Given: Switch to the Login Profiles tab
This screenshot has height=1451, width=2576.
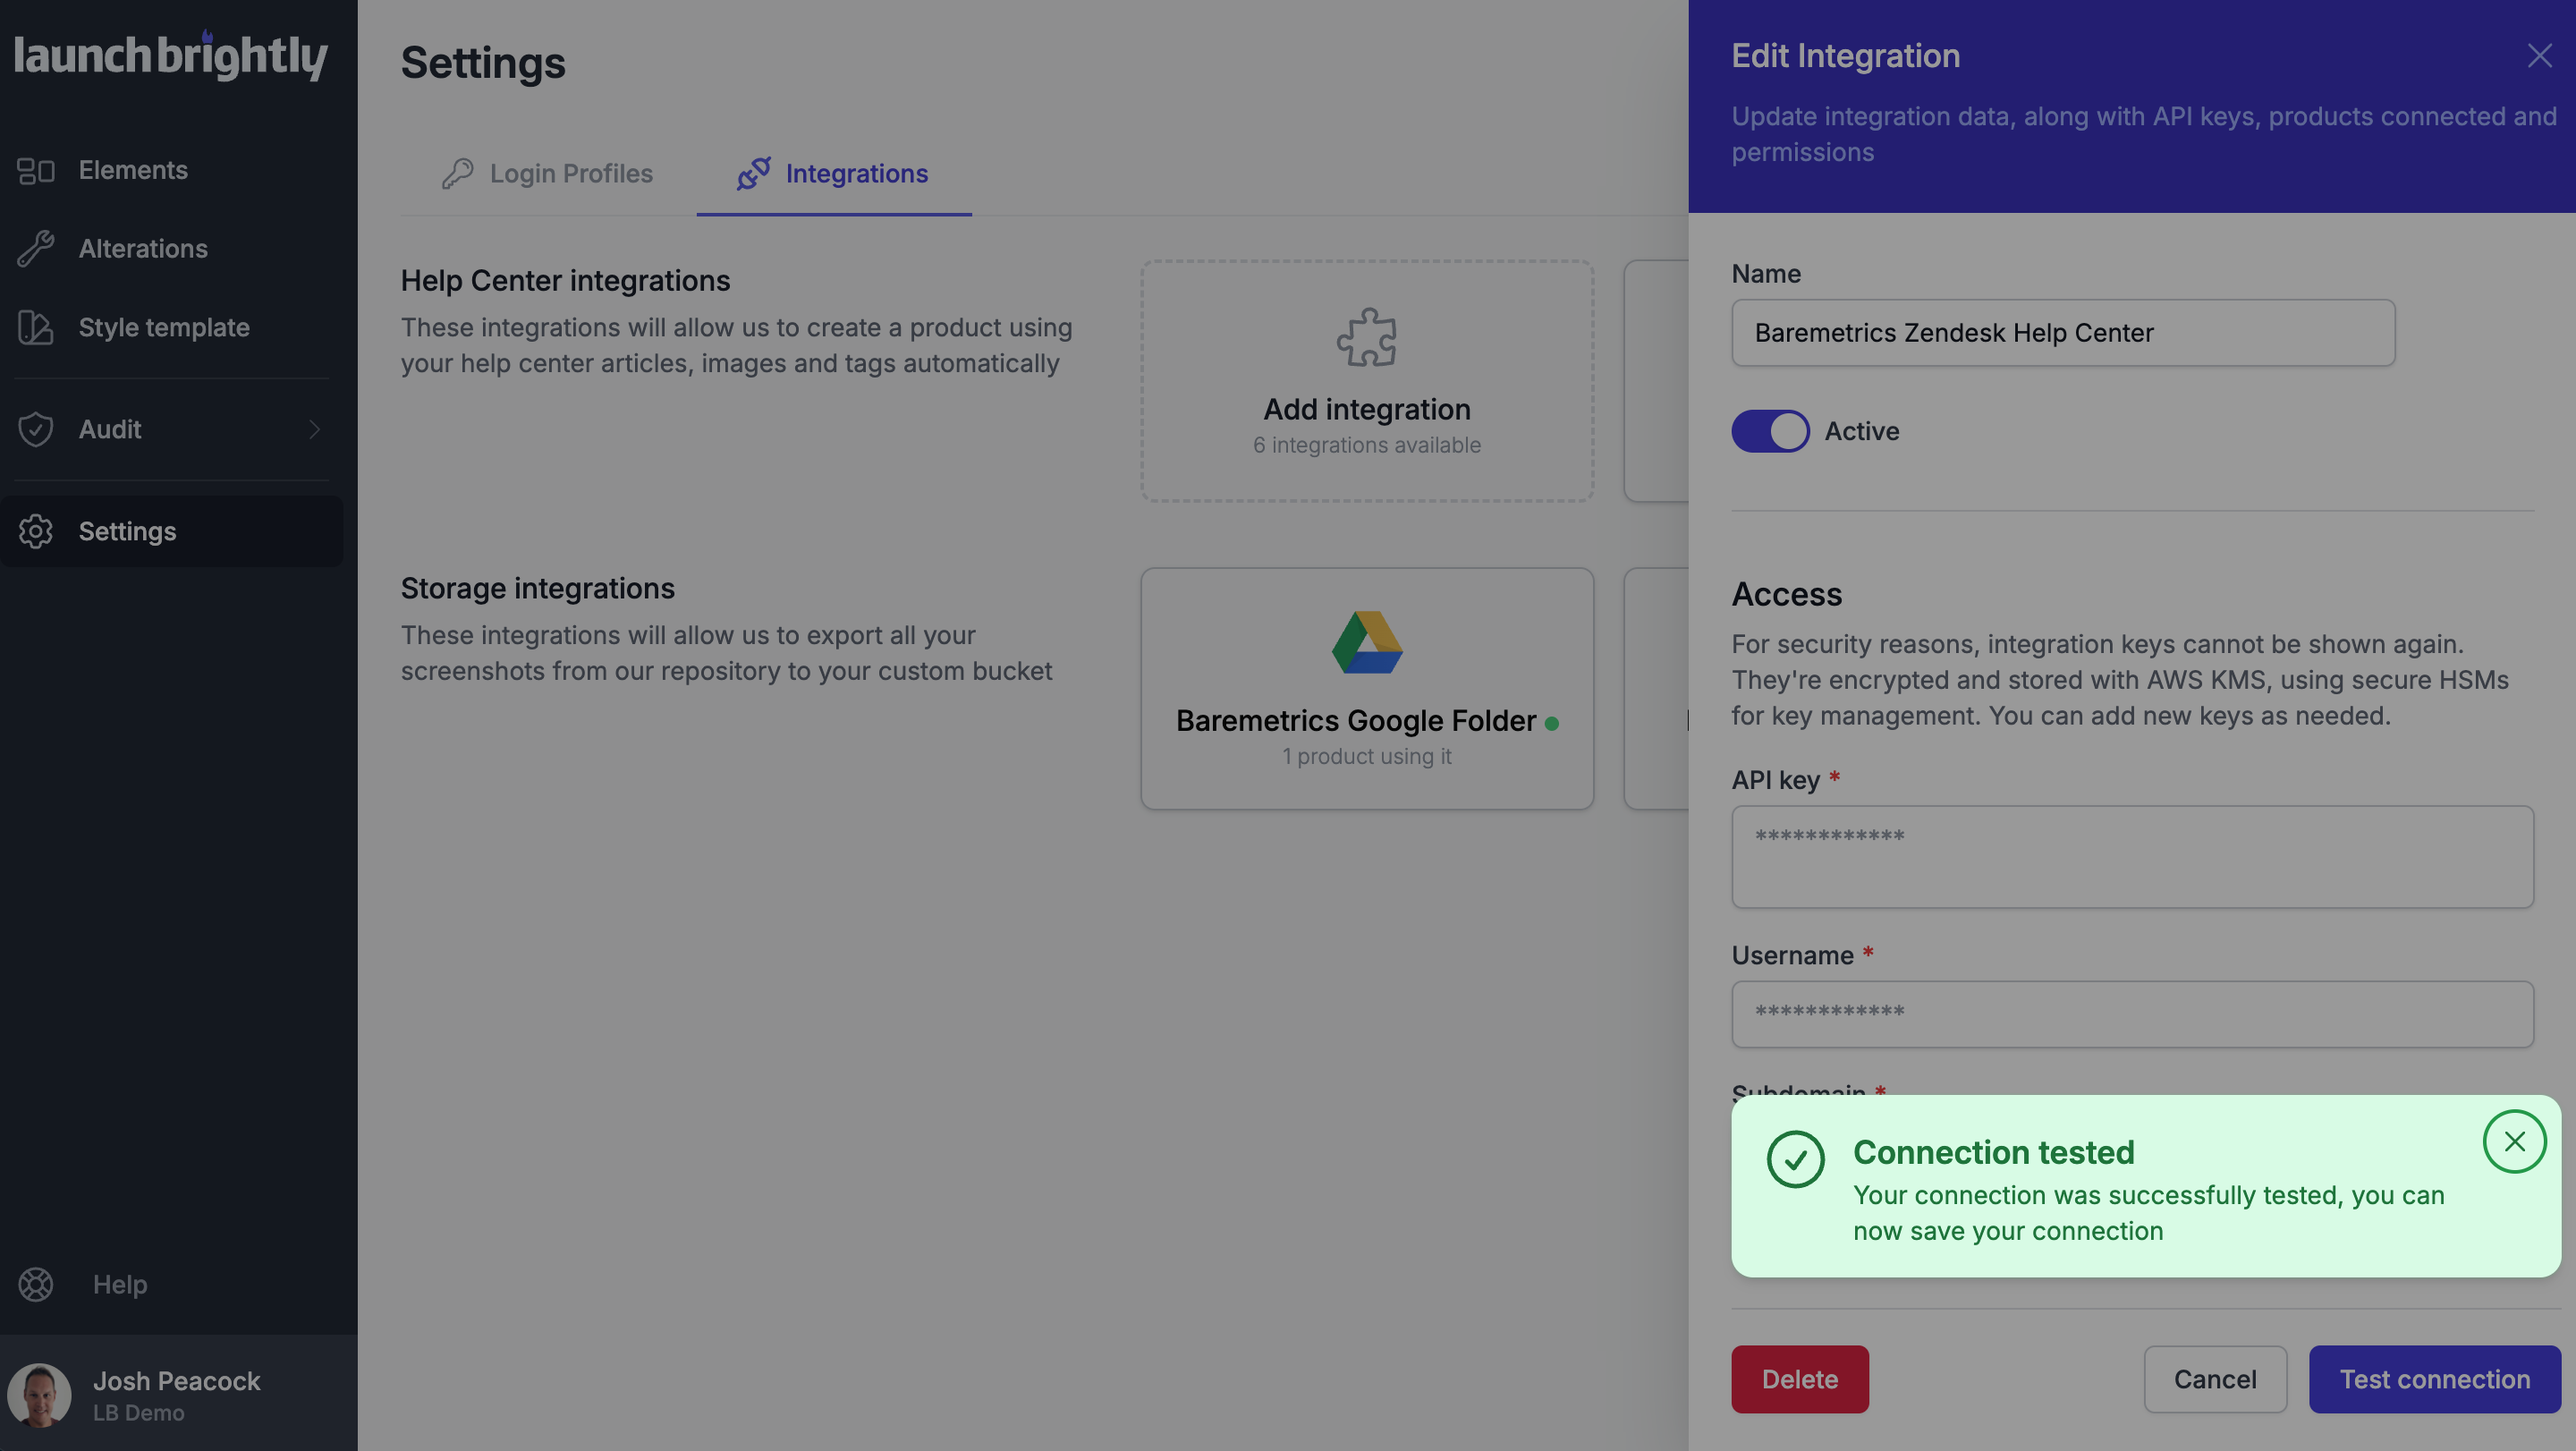Looking at the screenshot, I should (x=571, y=173).
